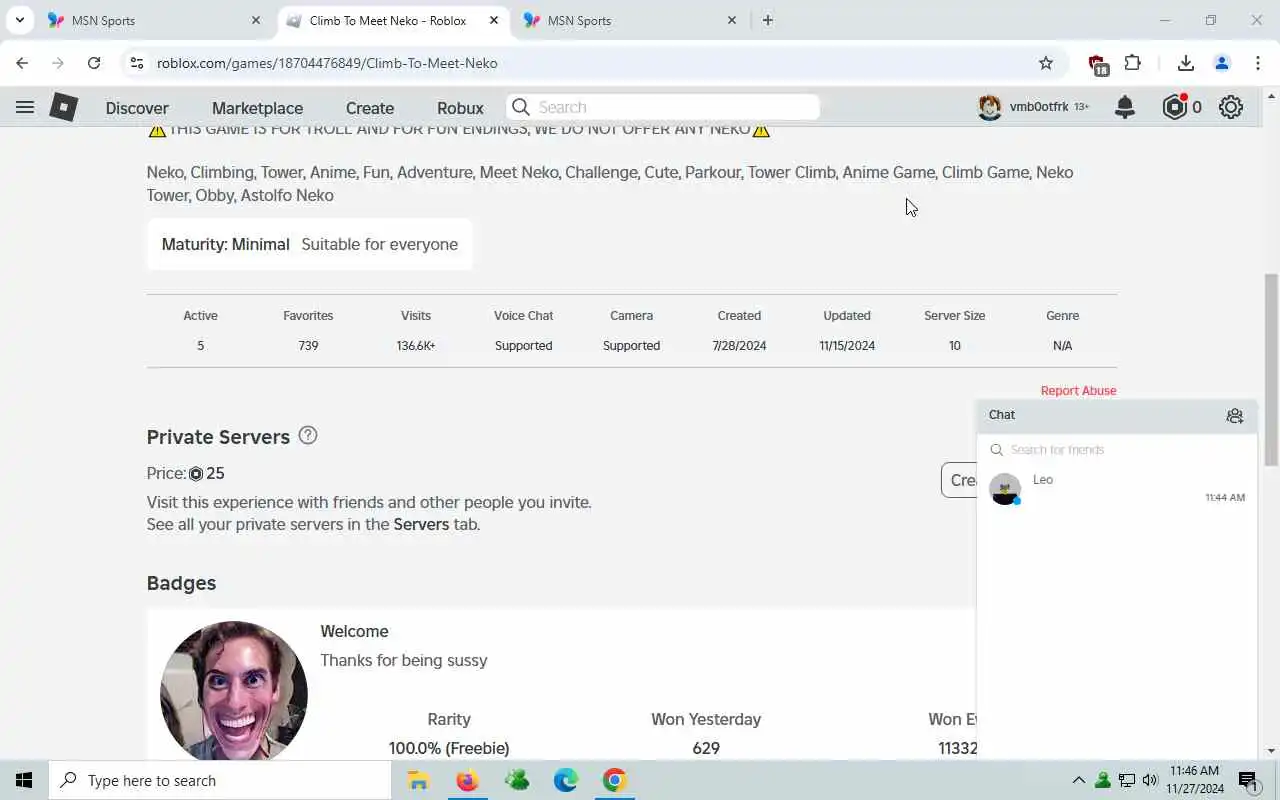Click the search magnifier icon in Roblox
The height and width of the screenshot is (800, 1280).
coord(520,107)
